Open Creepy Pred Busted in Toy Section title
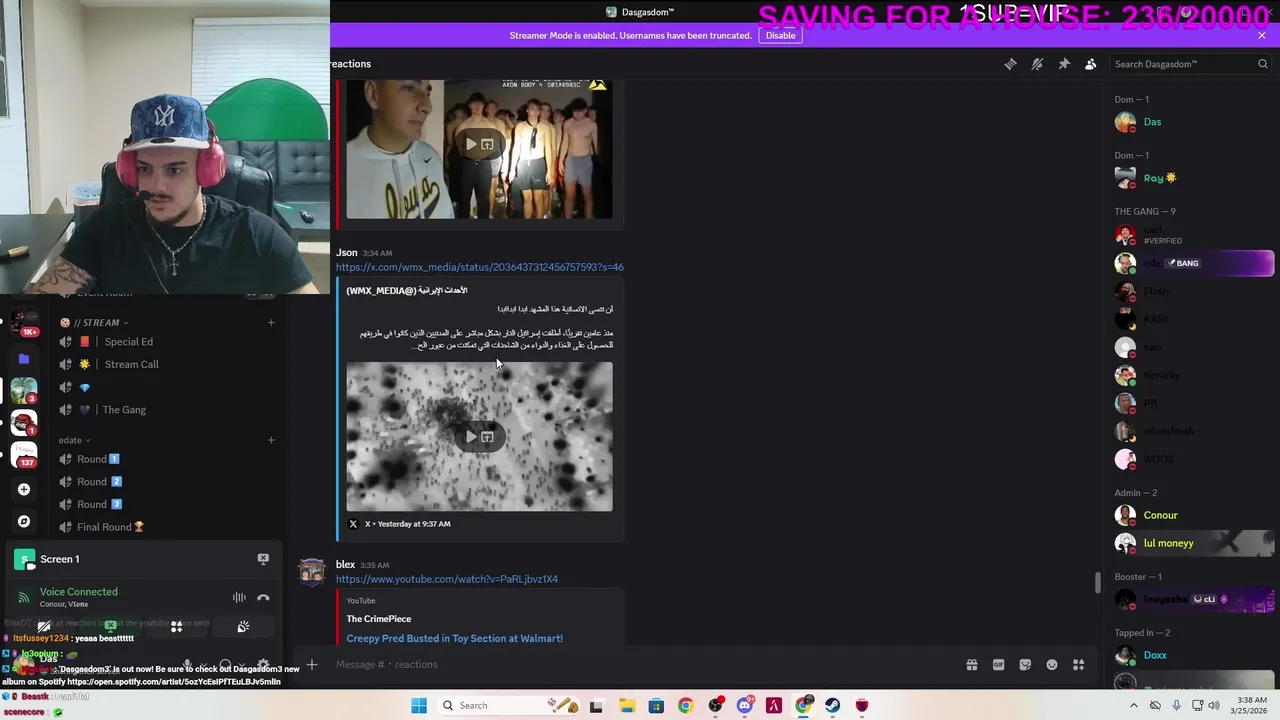Image resolution: width=1280 pixels, height=720 pixels. [x=455, y=638]
